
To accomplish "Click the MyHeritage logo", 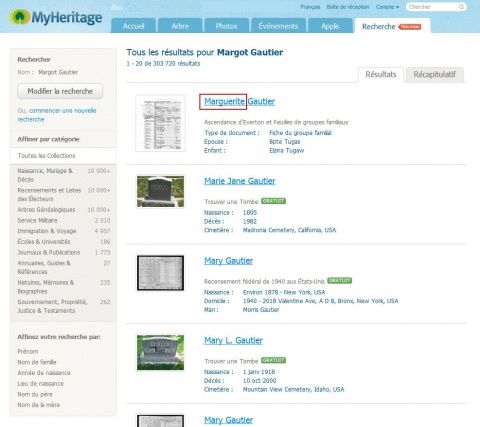I will 56,17.
